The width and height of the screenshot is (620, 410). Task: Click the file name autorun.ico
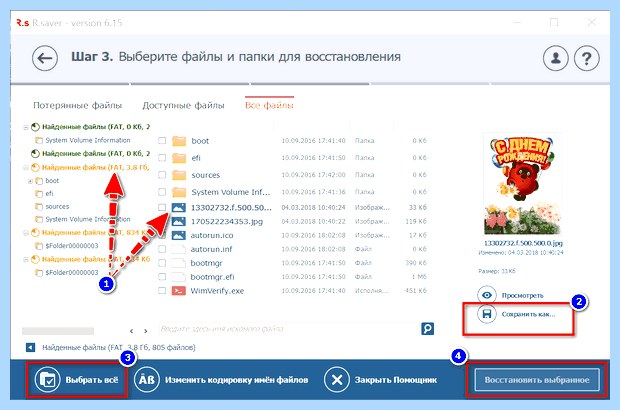tap(212, 235)
